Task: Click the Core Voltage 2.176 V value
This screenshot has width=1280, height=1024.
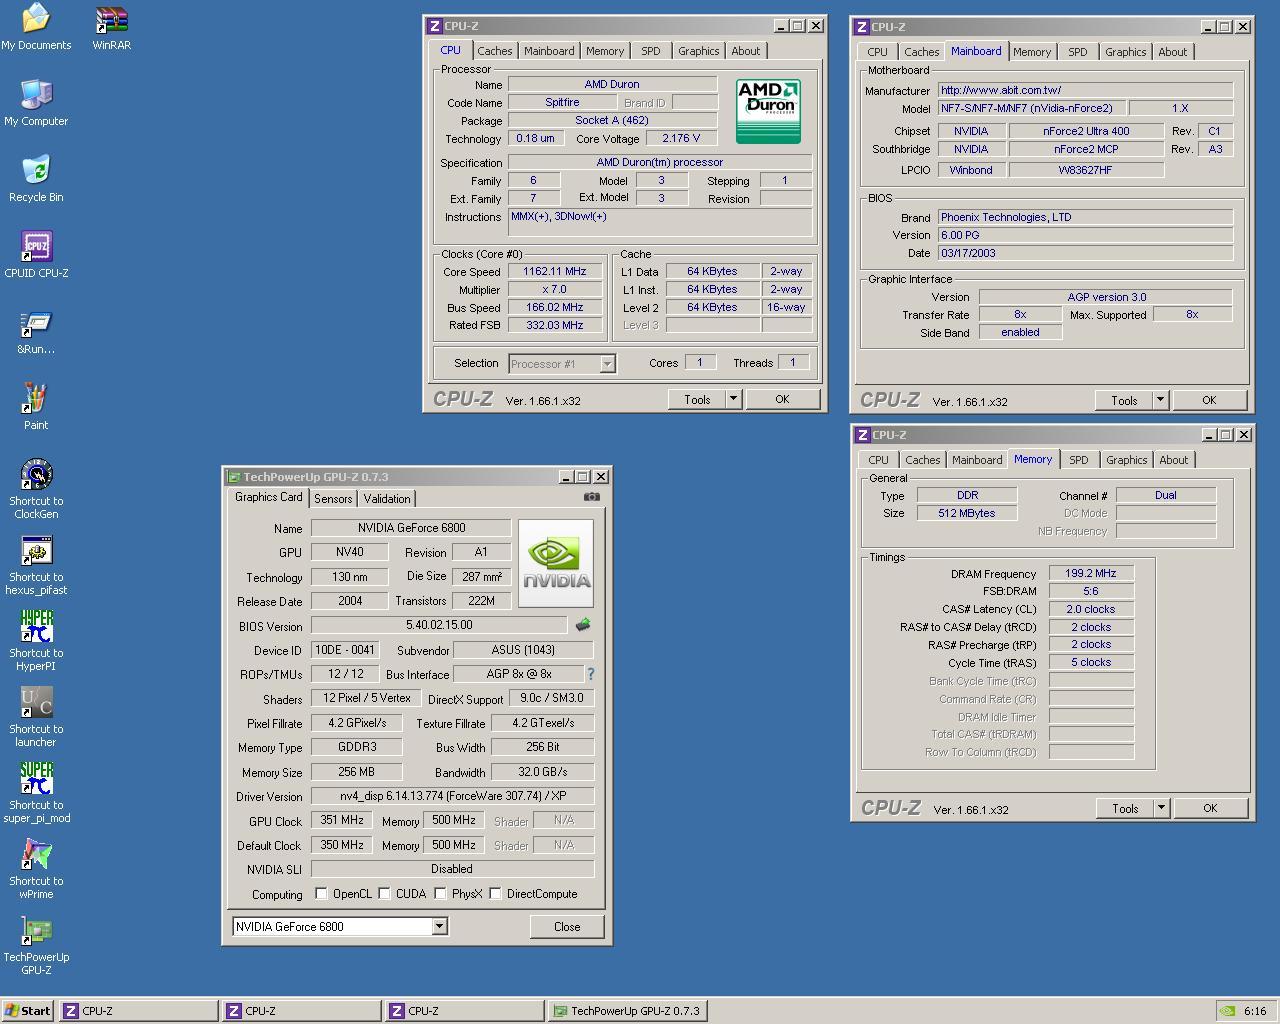Action: 681,138
